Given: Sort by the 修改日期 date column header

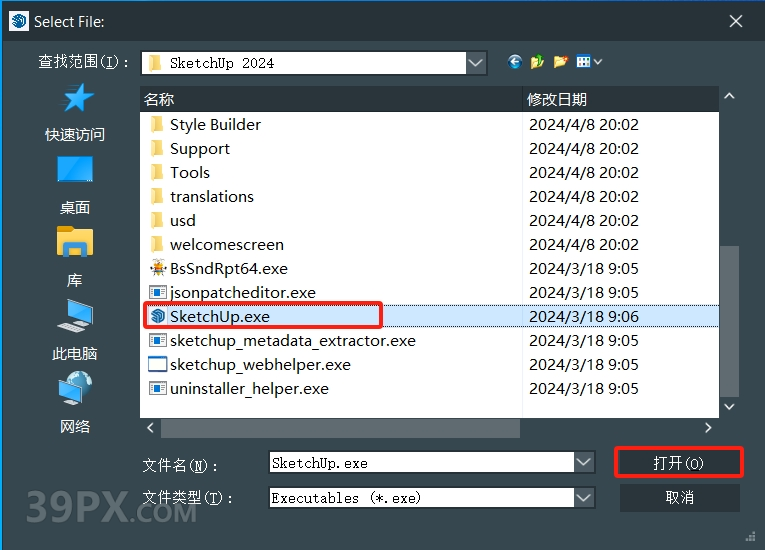Looking at the screenshot, I should pyautogui.click(x=621, y=100).
